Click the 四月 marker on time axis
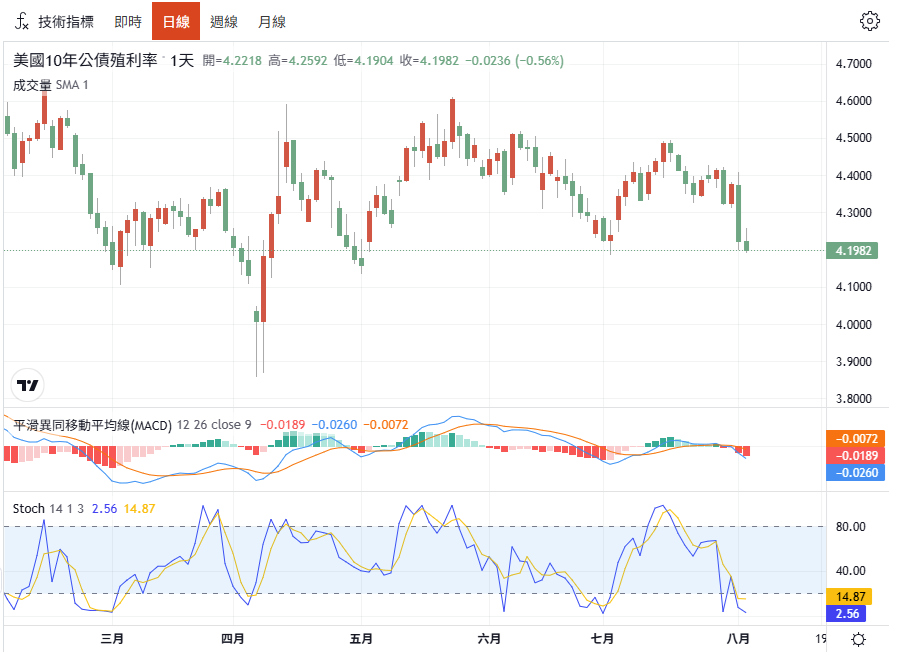907x668 pixels. coord(233,639)
